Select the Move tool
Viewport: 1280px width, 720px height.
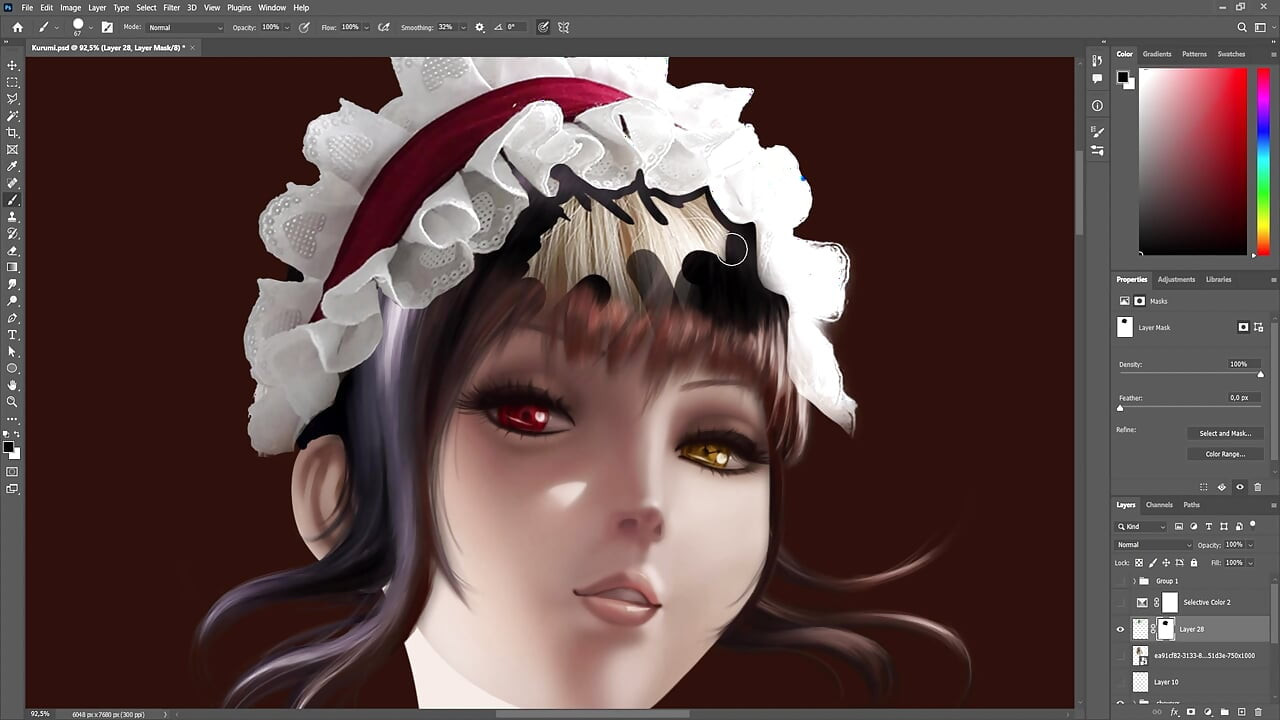[13, 65]
